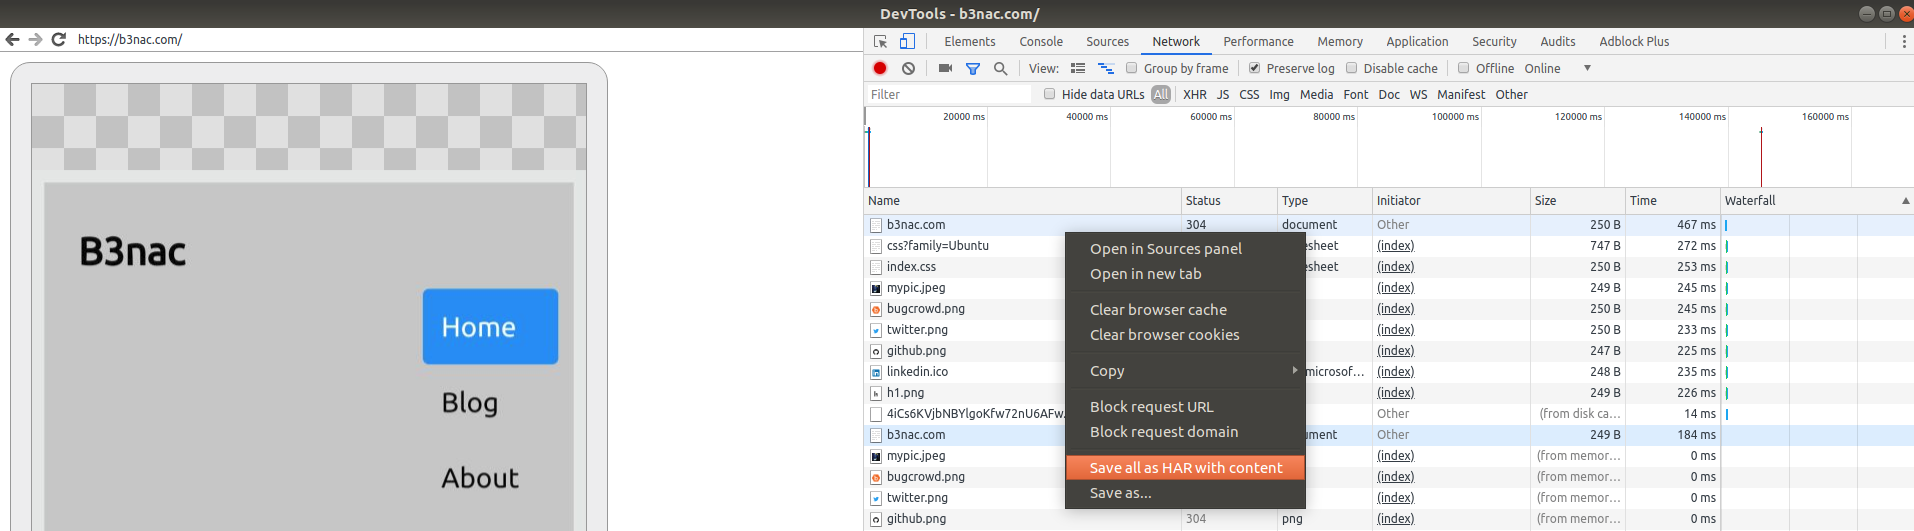The height and width of the screenshot is (531, 1914).
Task: Choose Block request URL
Action: coord(1185,407)
